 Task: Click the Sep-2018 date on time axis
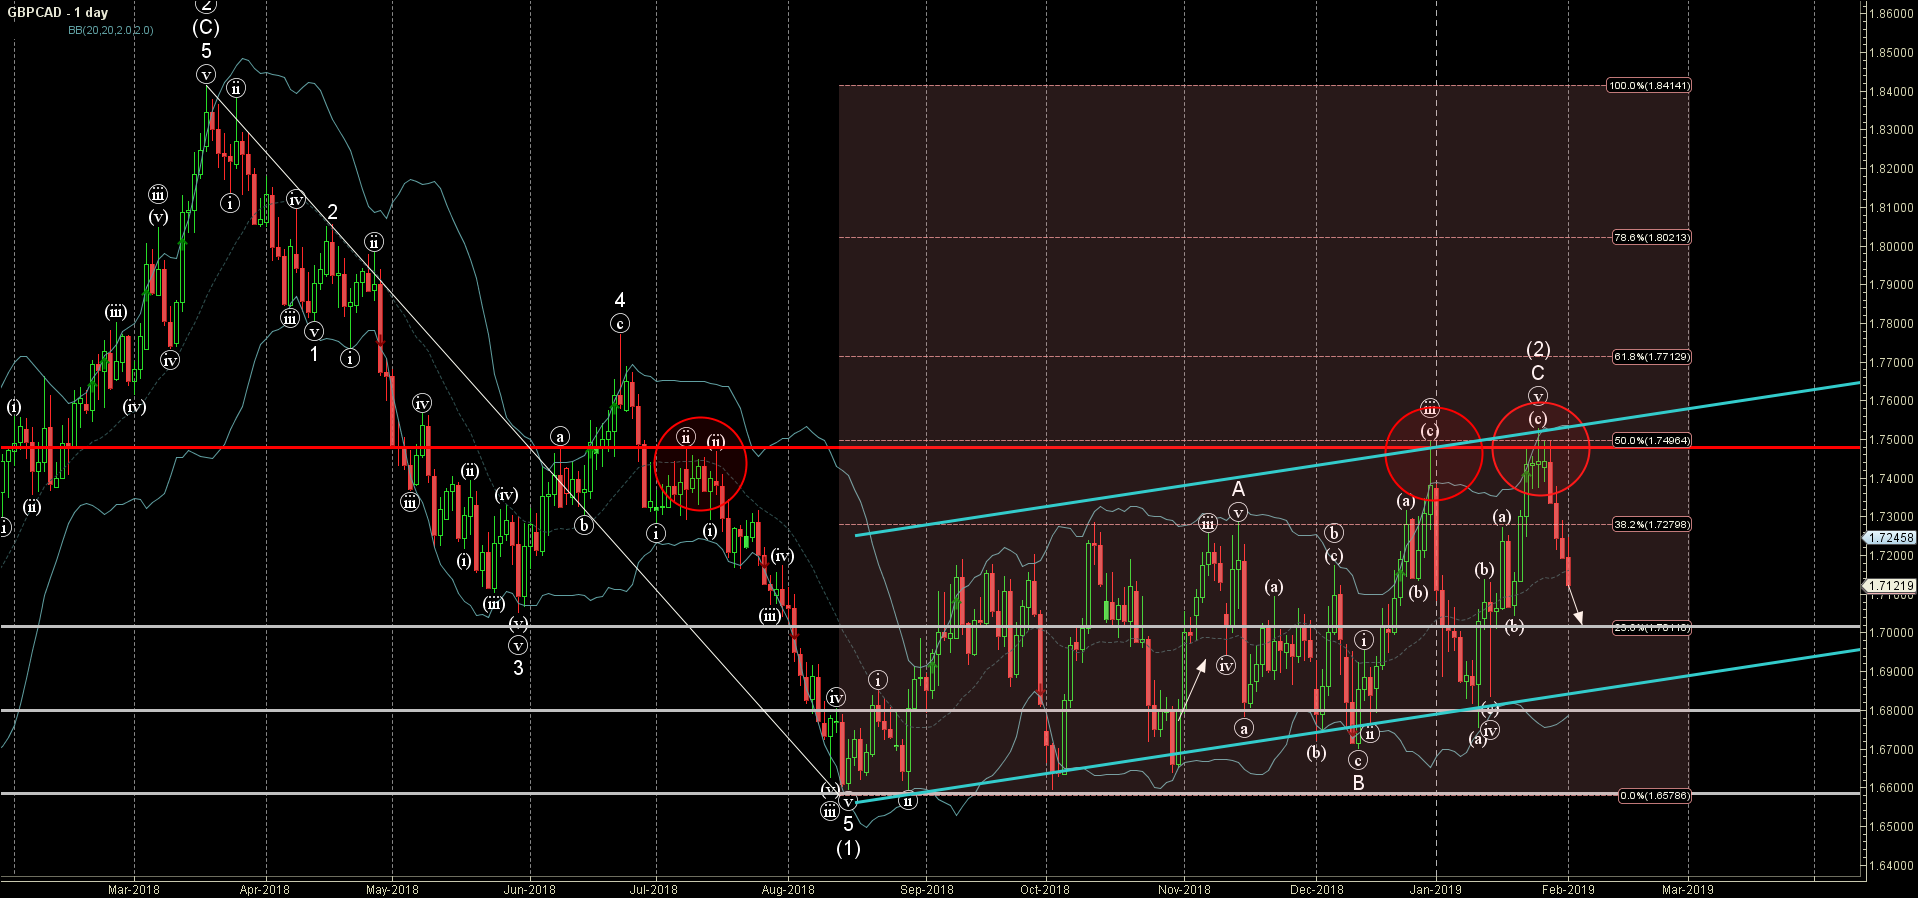pyautogui.click(x=926, y=889)
